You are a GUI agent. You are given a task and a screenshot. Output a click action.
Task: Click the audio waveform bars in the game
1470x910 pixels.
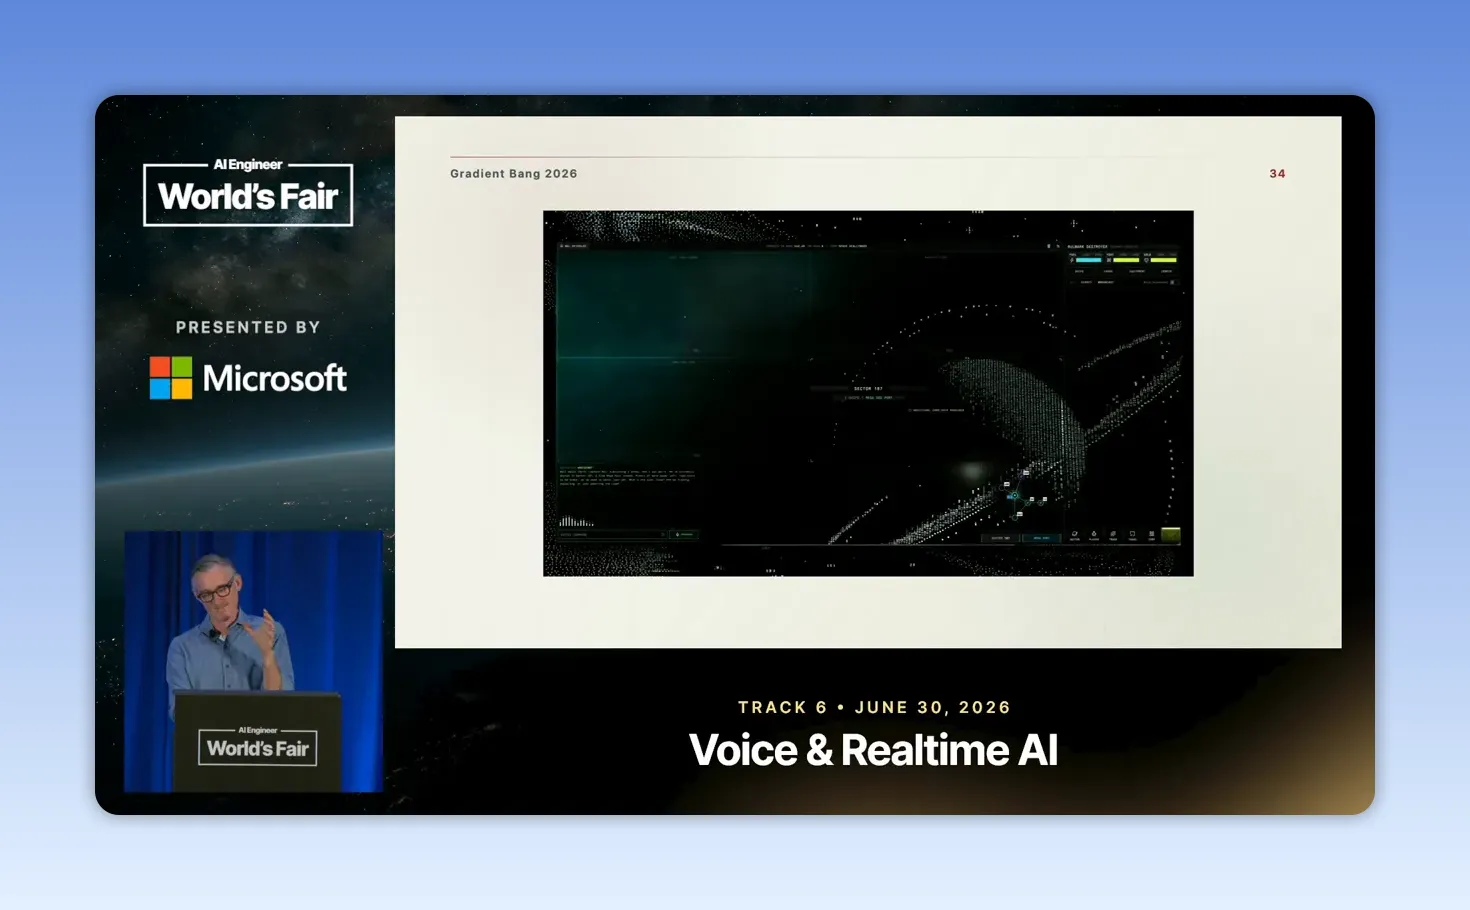click(576, 521)
